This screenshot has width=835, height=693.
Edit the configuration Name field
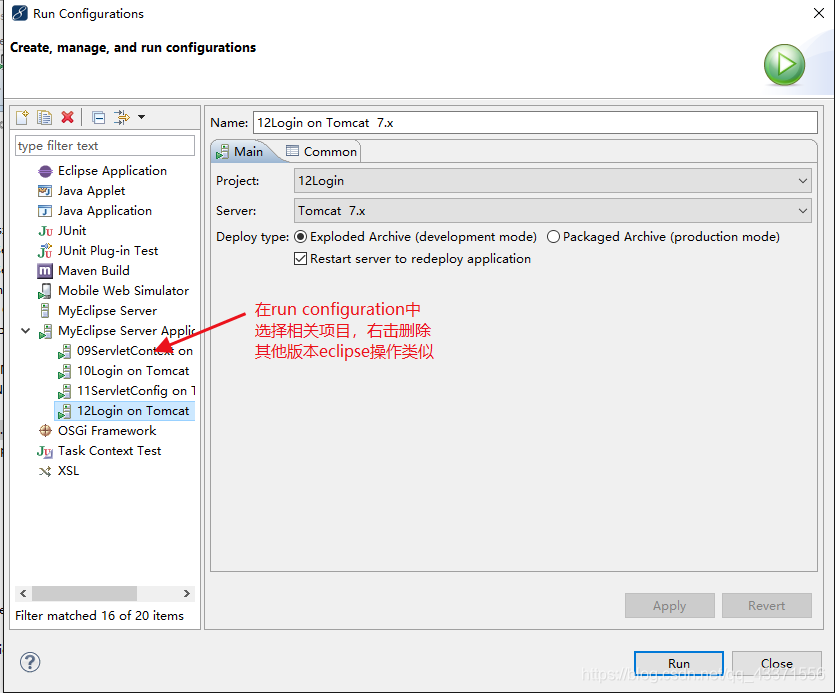535,123
